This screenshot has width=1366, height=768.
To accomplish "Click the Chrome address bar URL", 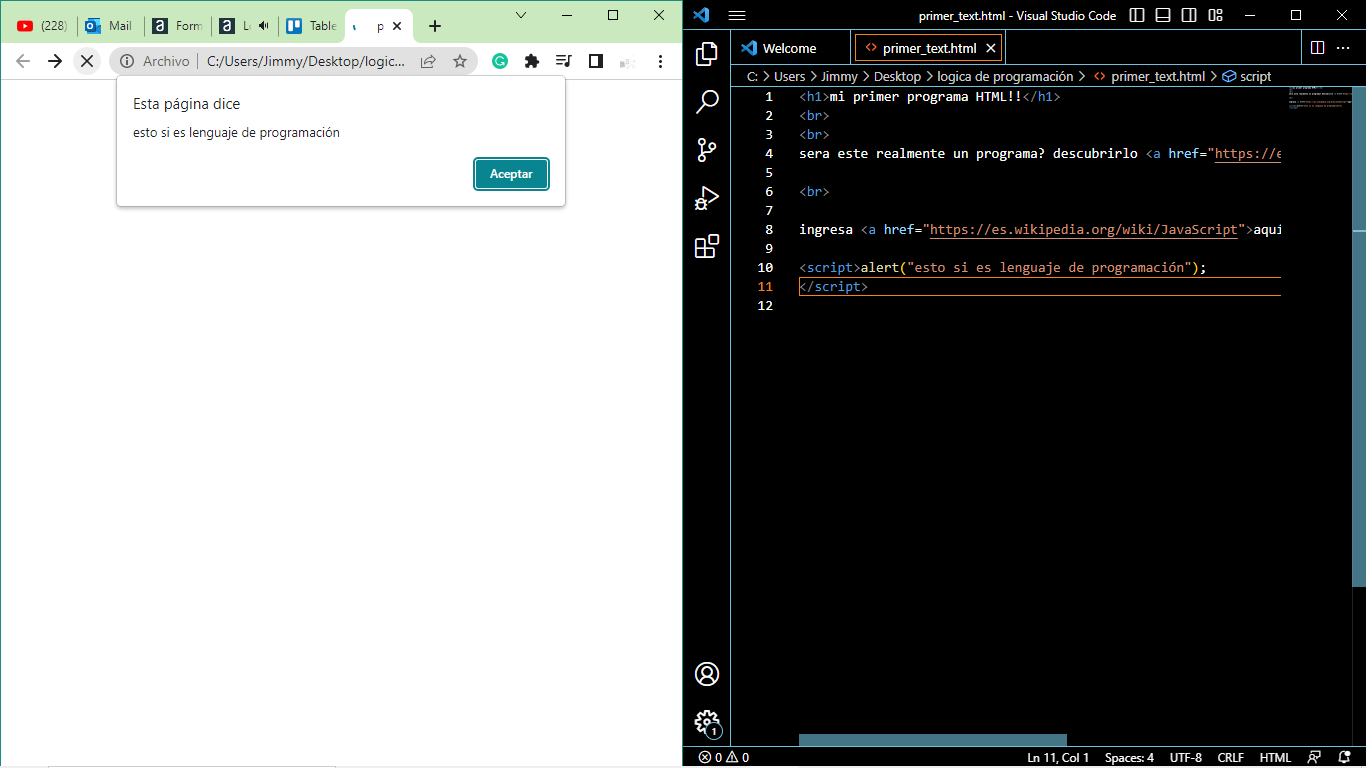I will click(306, 61).
